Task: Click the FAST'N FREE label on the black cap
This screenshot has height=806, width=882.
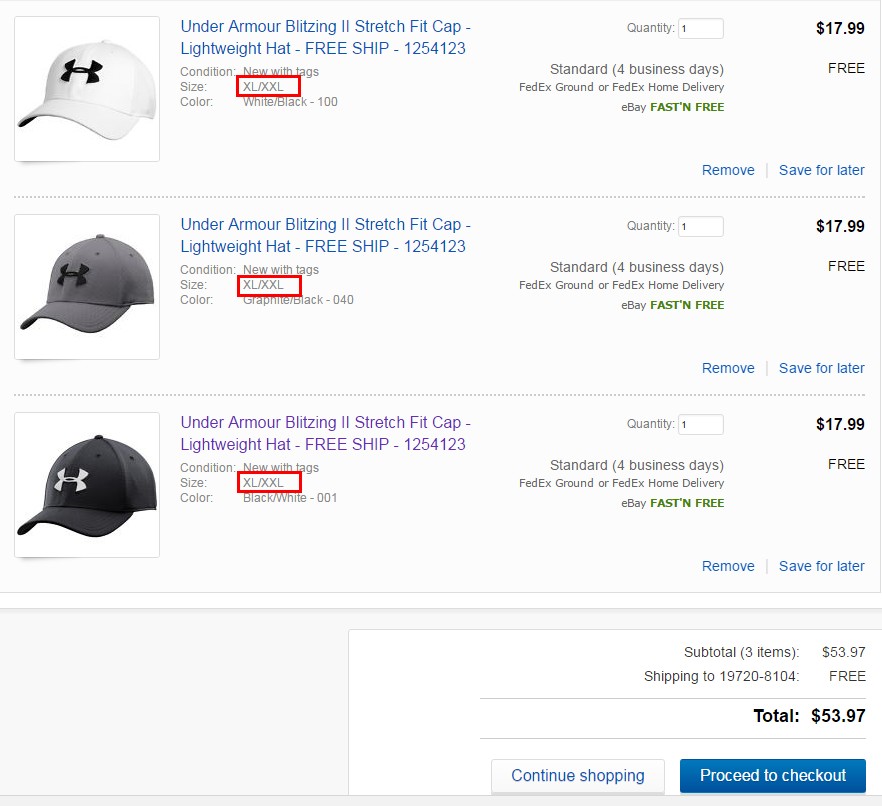Action: click(x=687, y=503)
